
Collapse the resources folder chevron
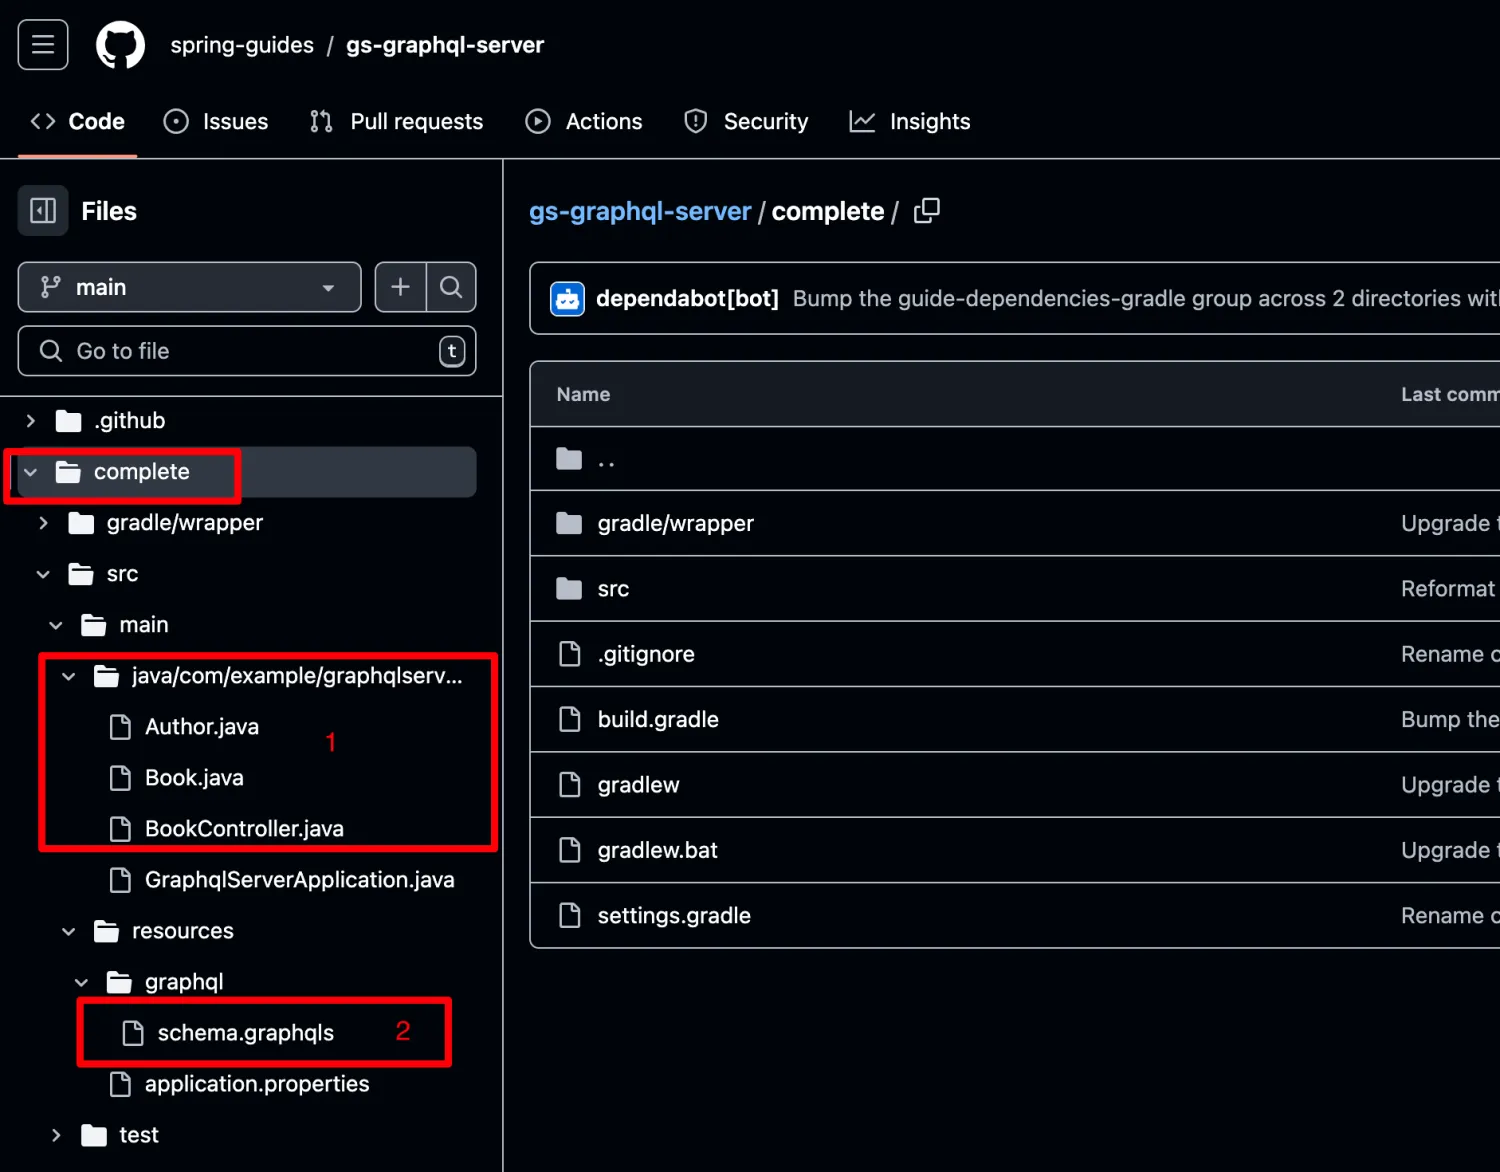coord(69,931)
